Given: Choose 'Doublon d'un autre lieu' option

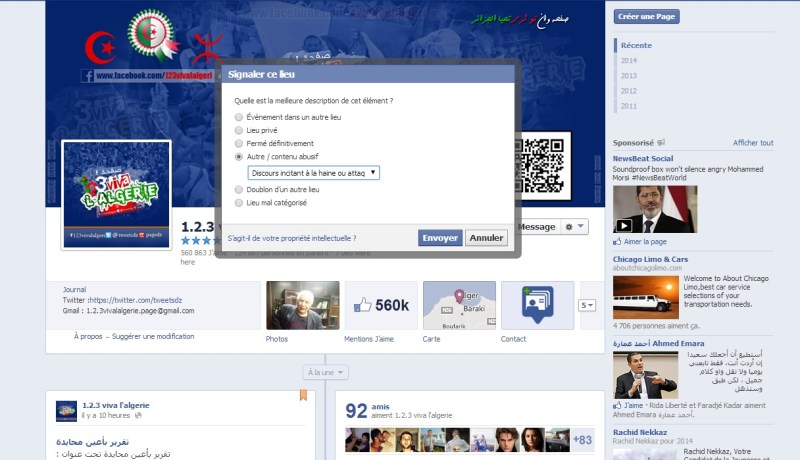Looking at the screenshot, I should coord(238,190).
